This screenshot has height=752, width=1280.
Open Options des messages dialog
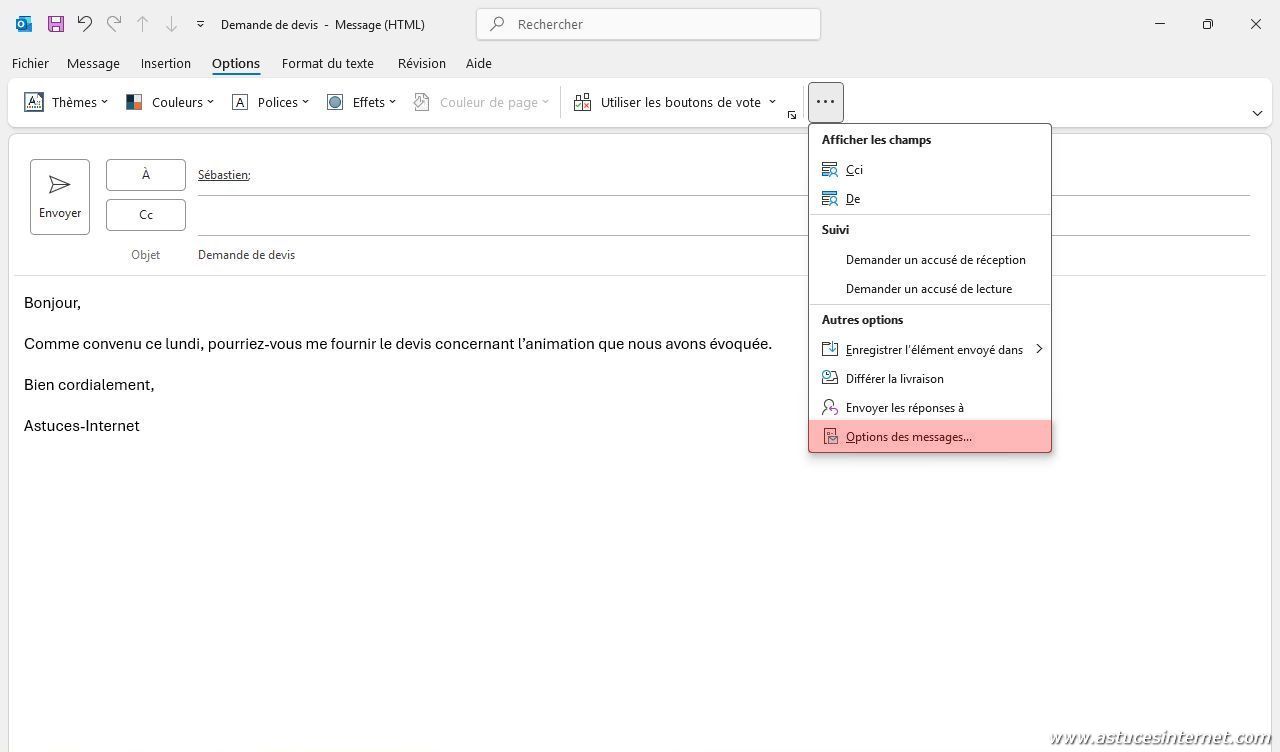point(908,437)
